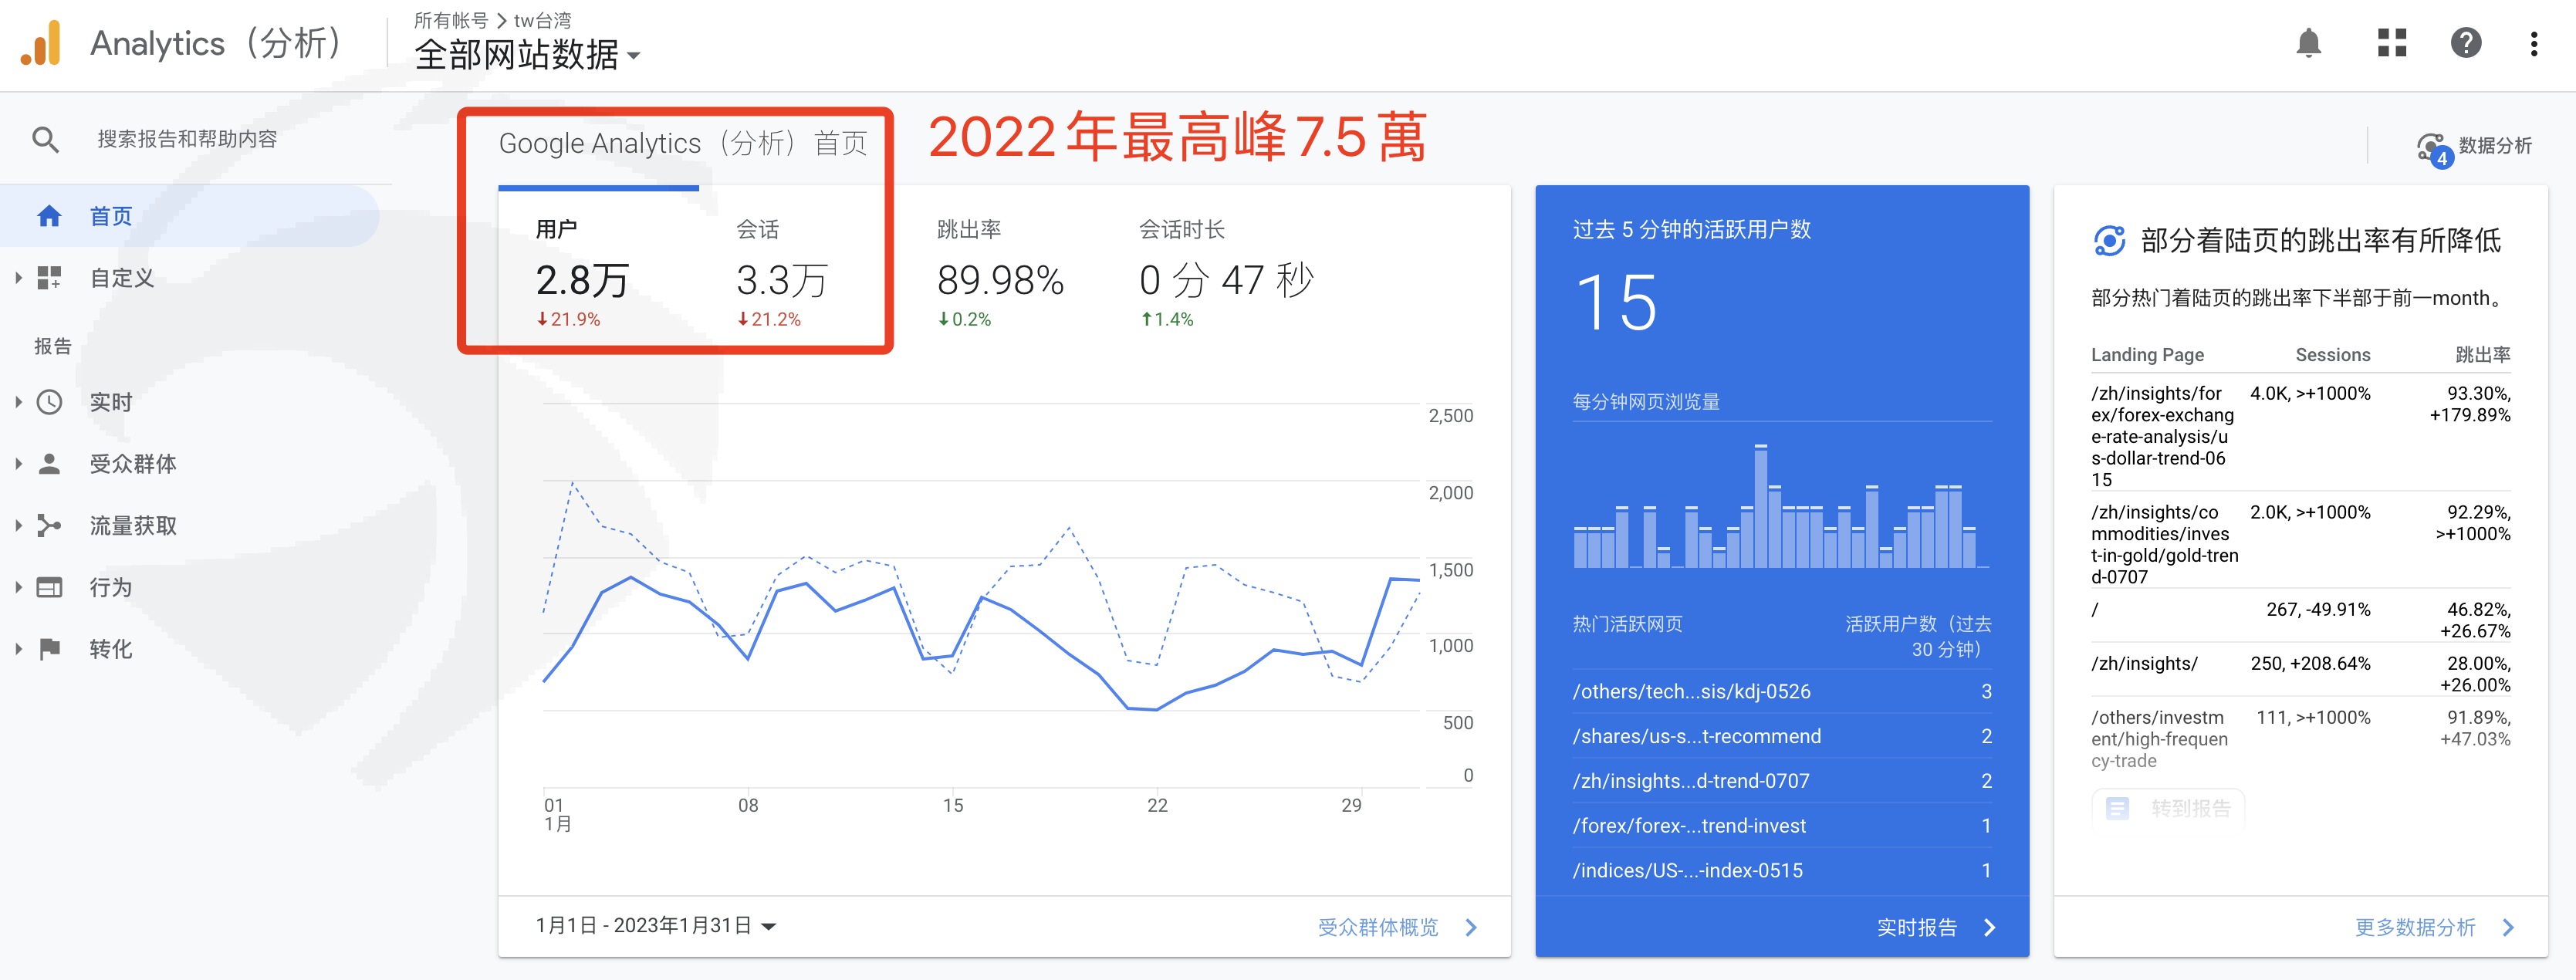Open the three-dot more options menu
This screenshot has height=980, width=2576.
pyautogui.click(x=2533, y=43)
